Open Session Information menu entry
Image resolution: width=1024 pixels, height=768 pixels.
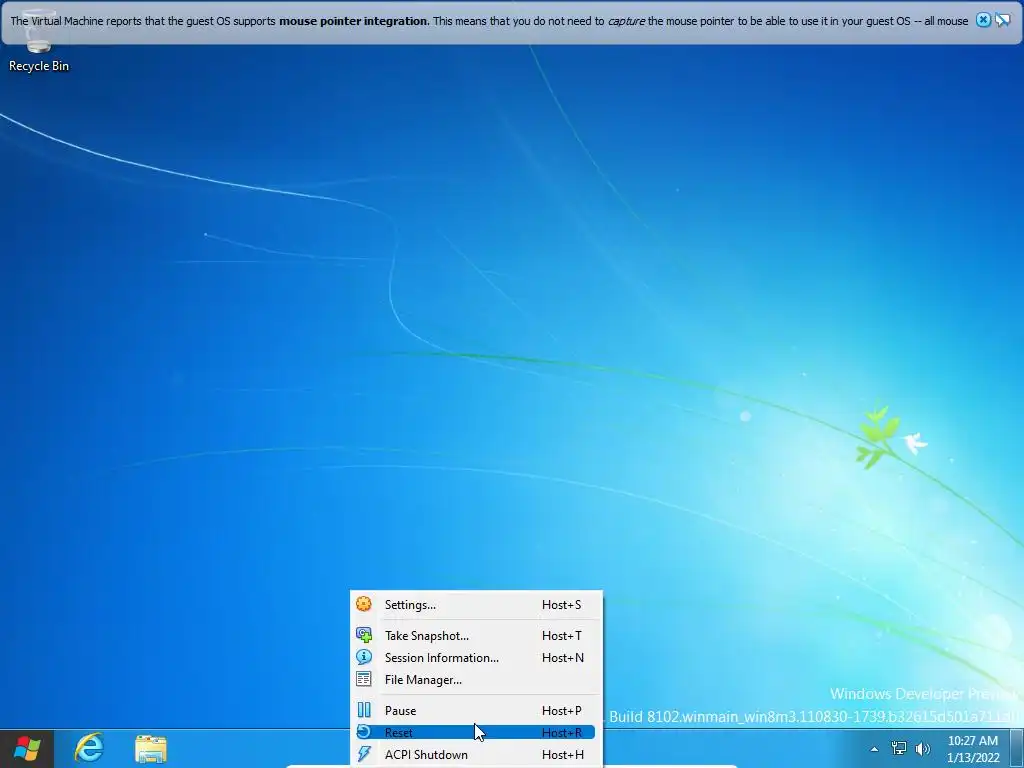[x=476, y=658]
